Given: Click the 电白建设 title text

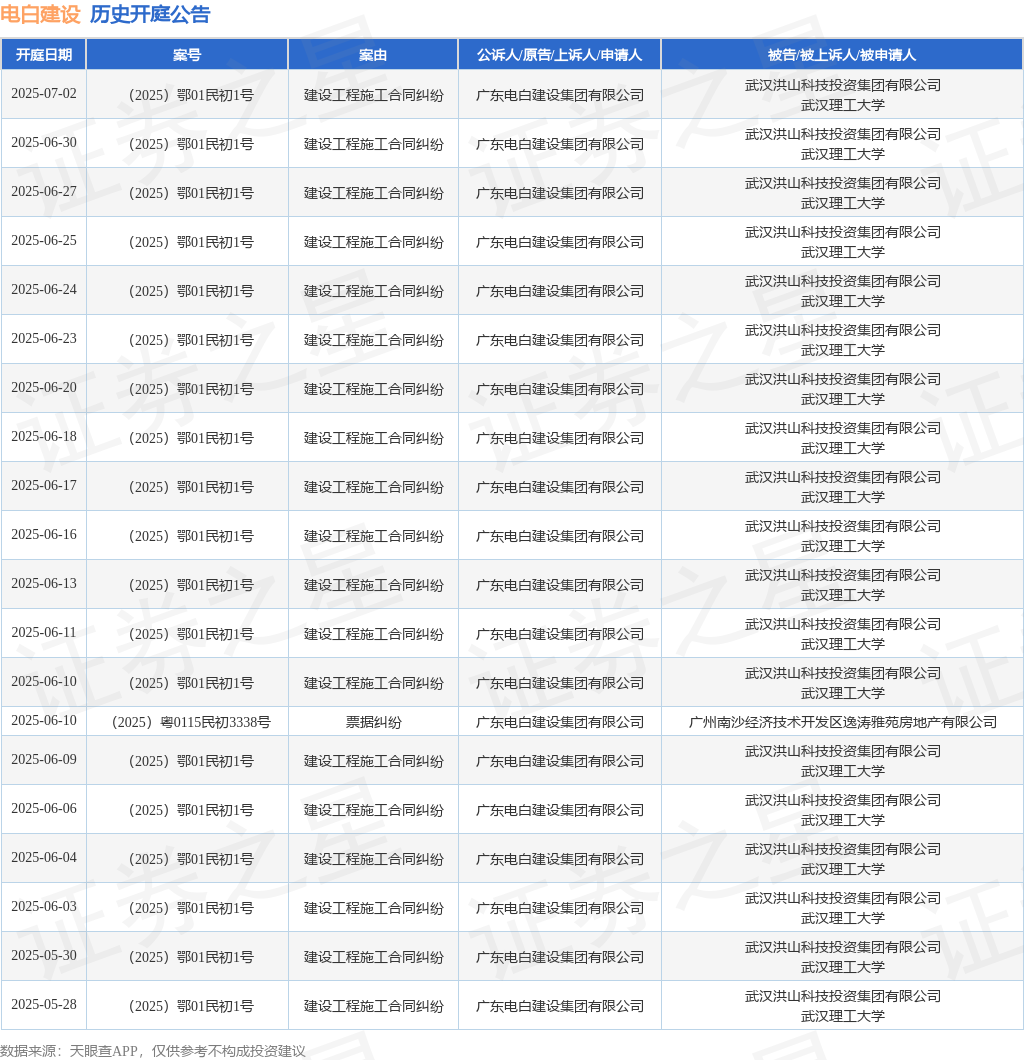Looking at the screenshot, I should click(41, 14).
